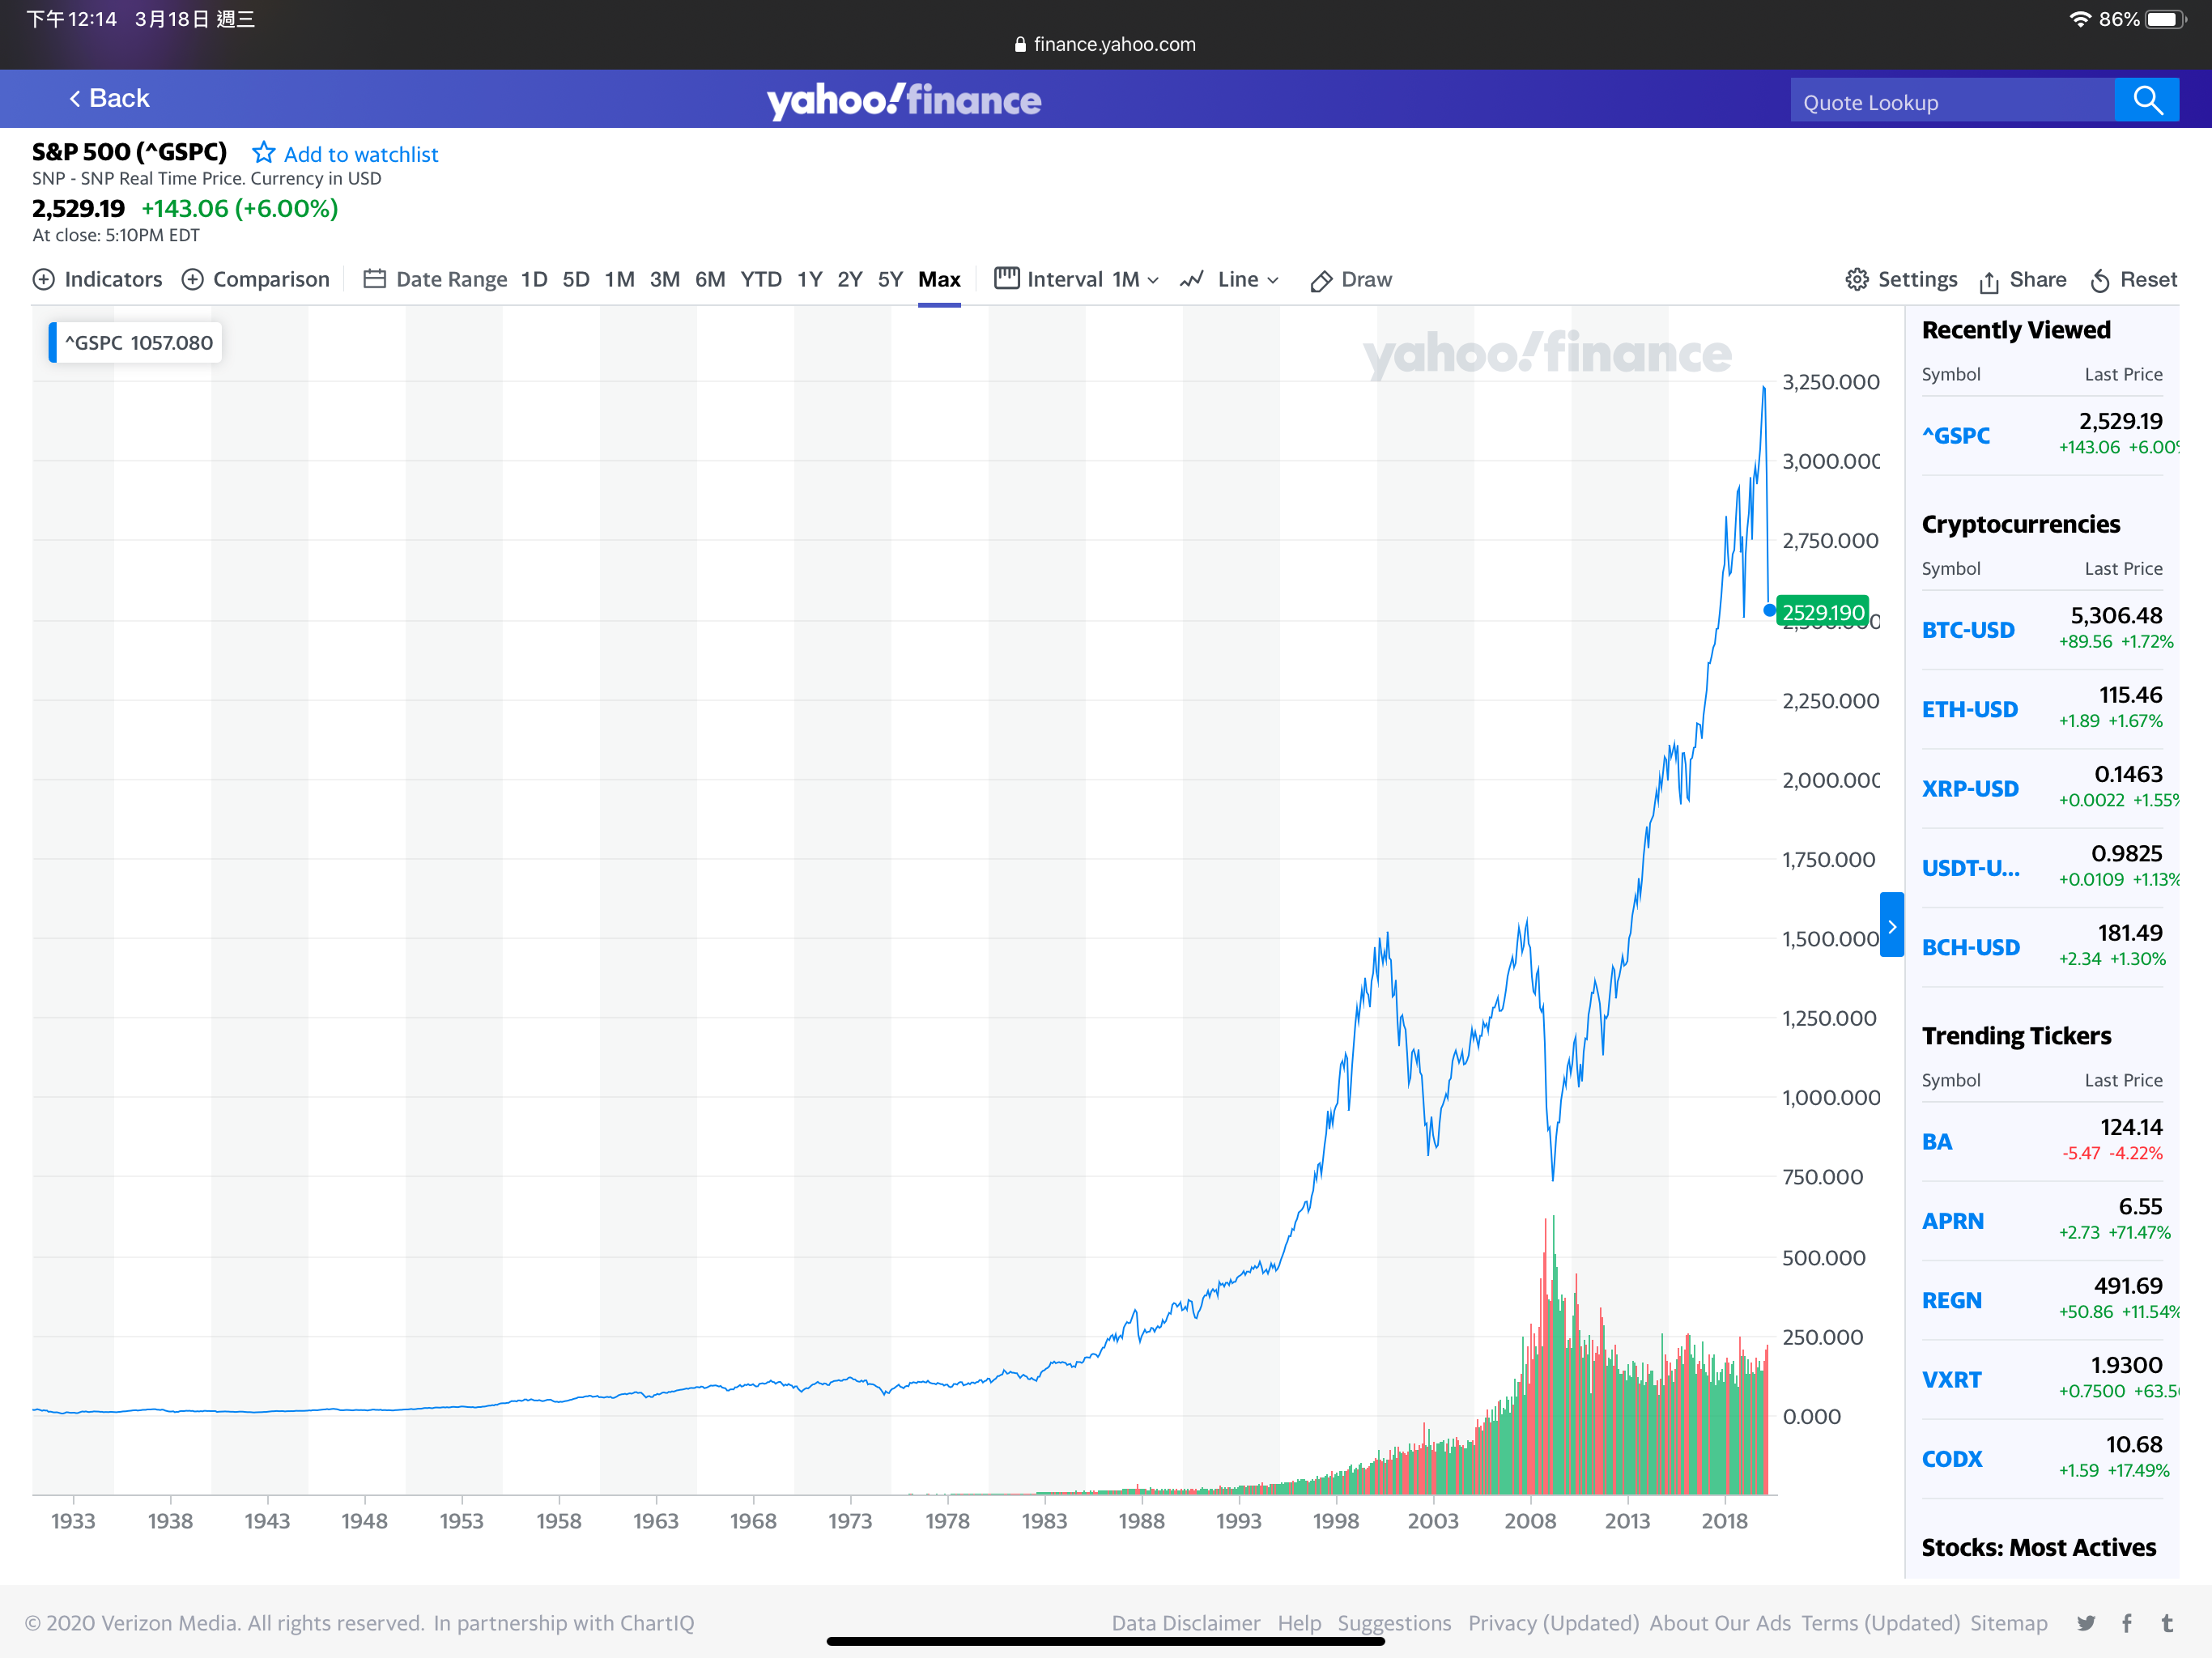Tap the Wi-Fi status icon
Viewport: 2212px width, 1658px height.
click(x=2080, y=19)
